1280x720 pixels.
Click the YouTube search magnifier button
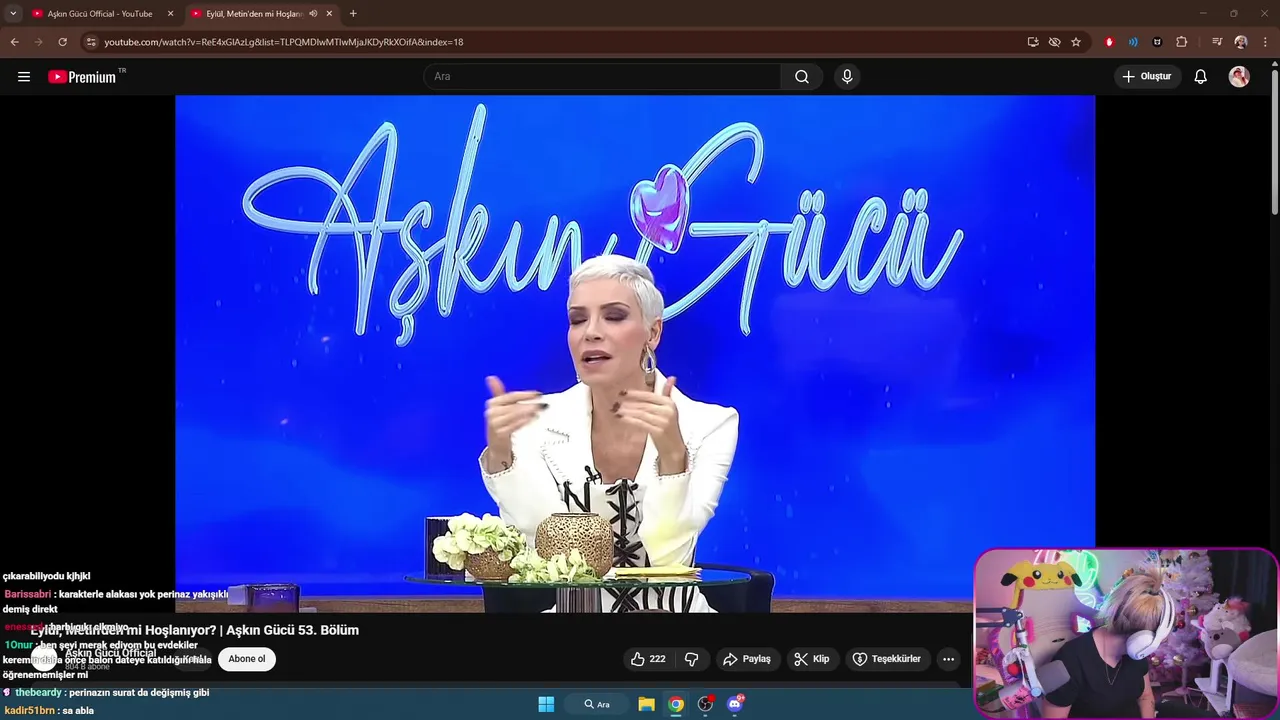pyautogui.click(x=802, y=77)
